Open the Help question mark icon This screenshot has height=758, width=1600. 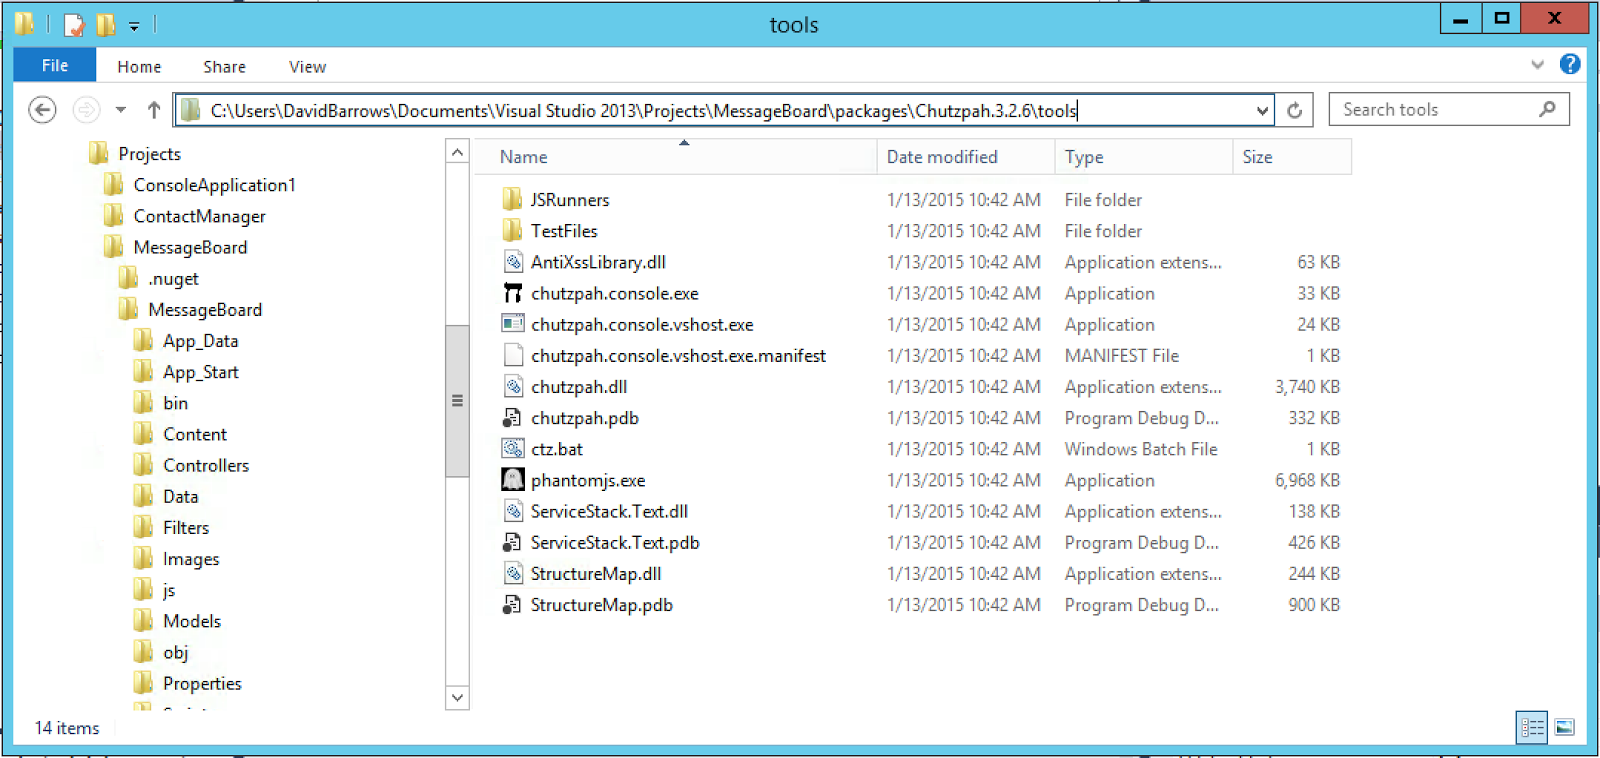(x=1570, y=65)
